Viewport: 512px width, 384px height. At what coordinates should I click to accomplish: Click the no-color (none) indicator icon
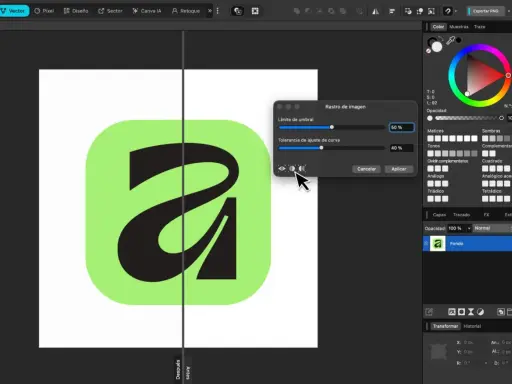coord(428,51)
